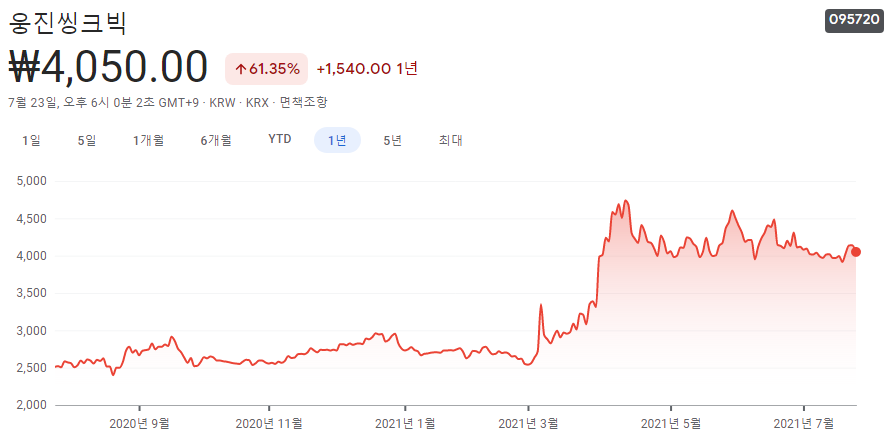893x444 pixels.
Task: Click the ₩4,050.00 current price
Action: [109, 68]
